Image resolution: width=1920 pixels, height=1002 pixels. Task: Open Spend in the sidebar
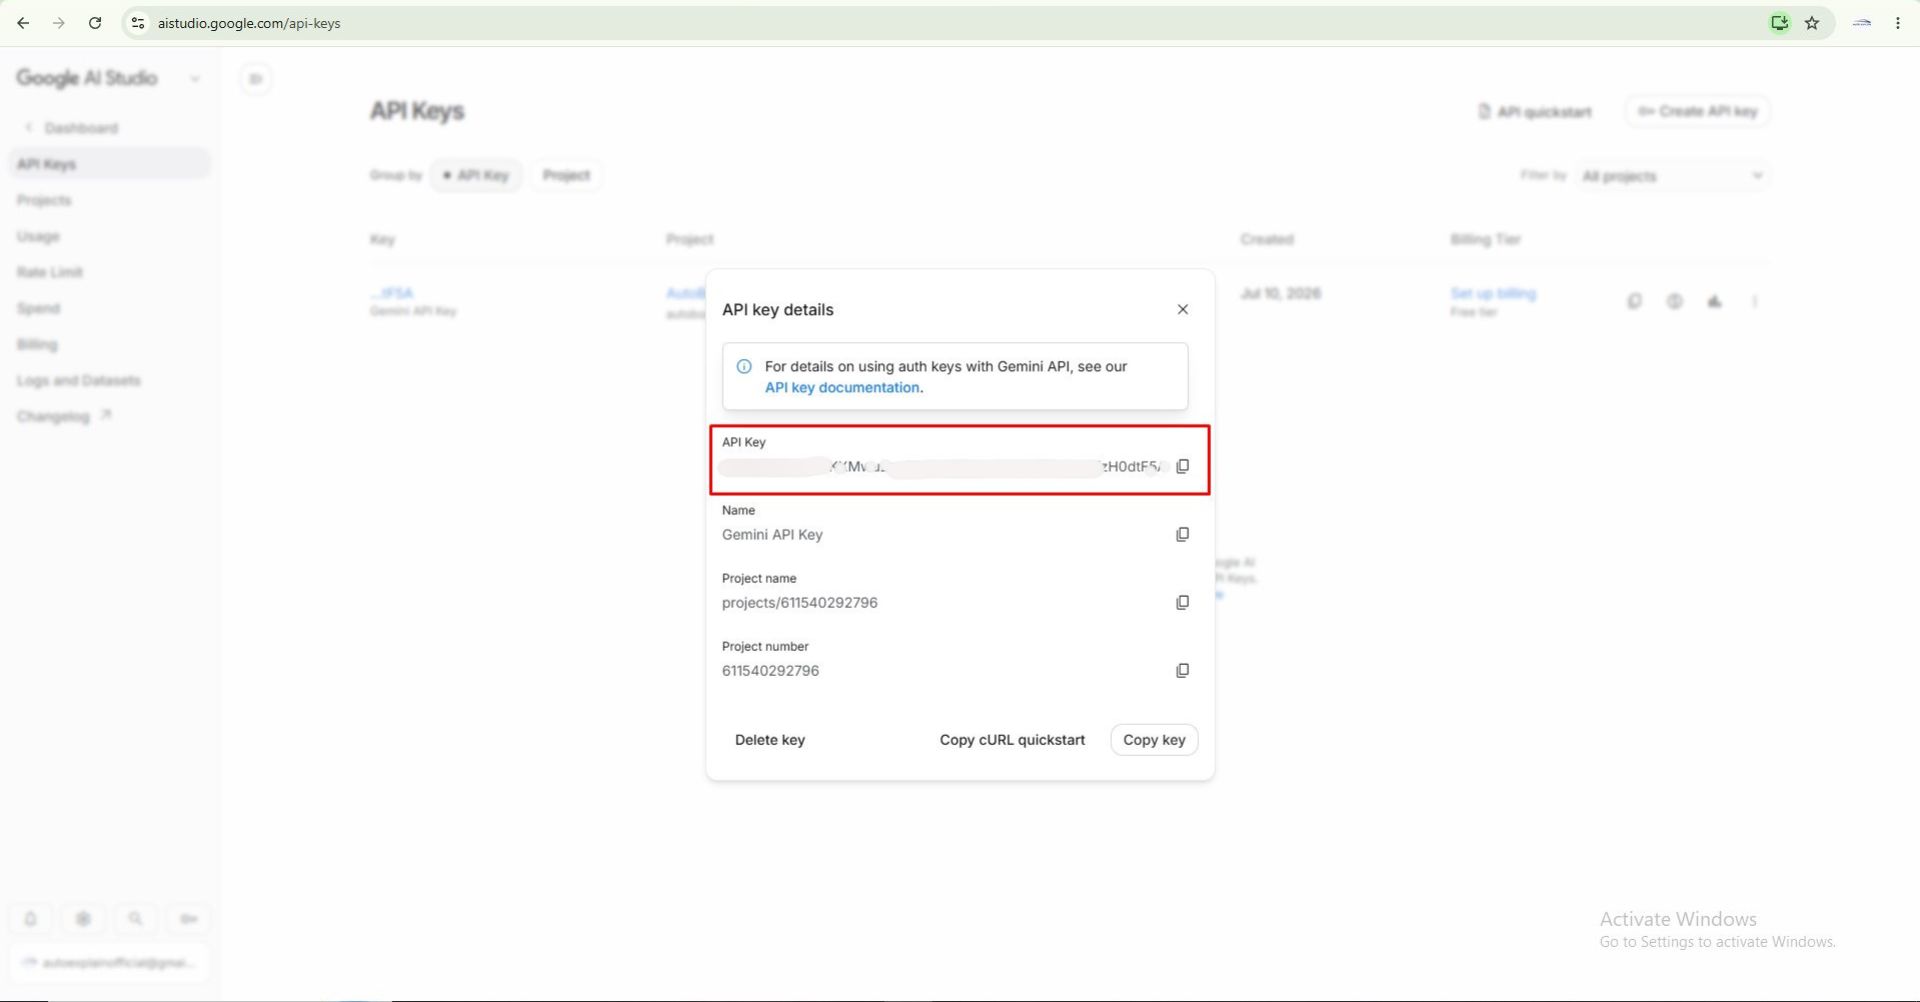coord(38,308)
